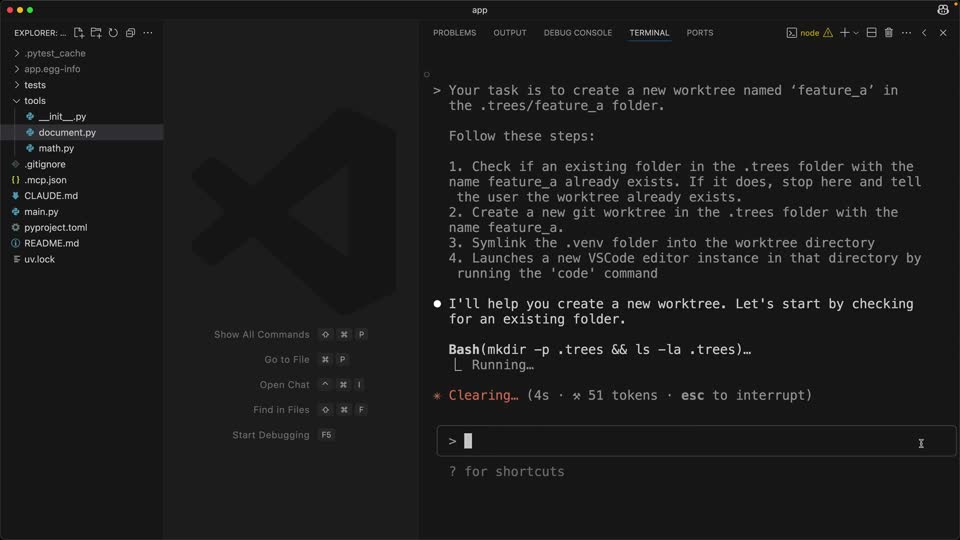The height and width of the screenshot is (540, 960).
Task: Open the Ports tab
Action: 700,33
